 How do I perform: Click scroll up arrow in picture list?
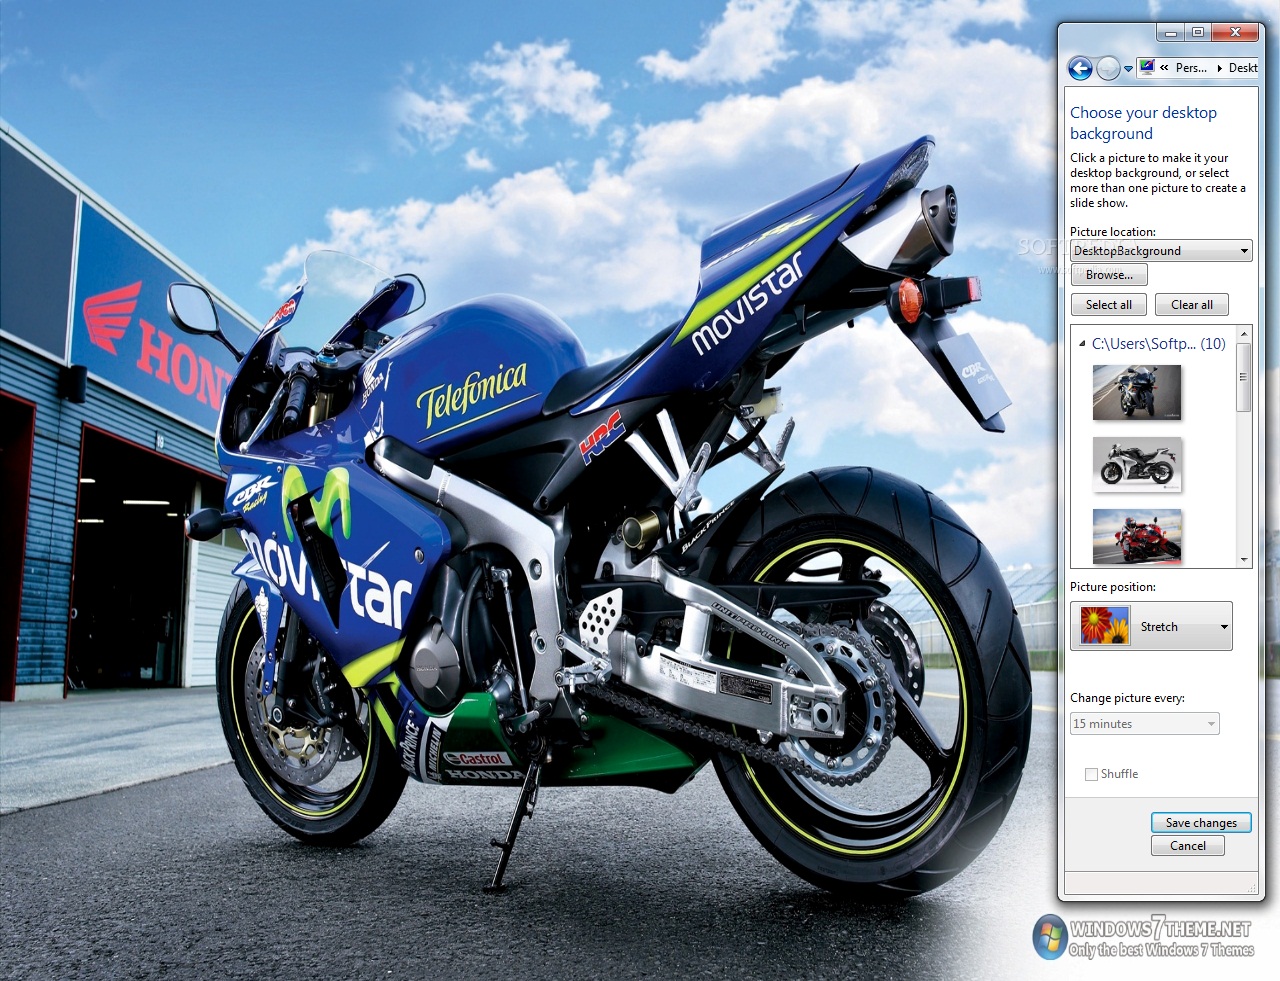coord(1244,333)
